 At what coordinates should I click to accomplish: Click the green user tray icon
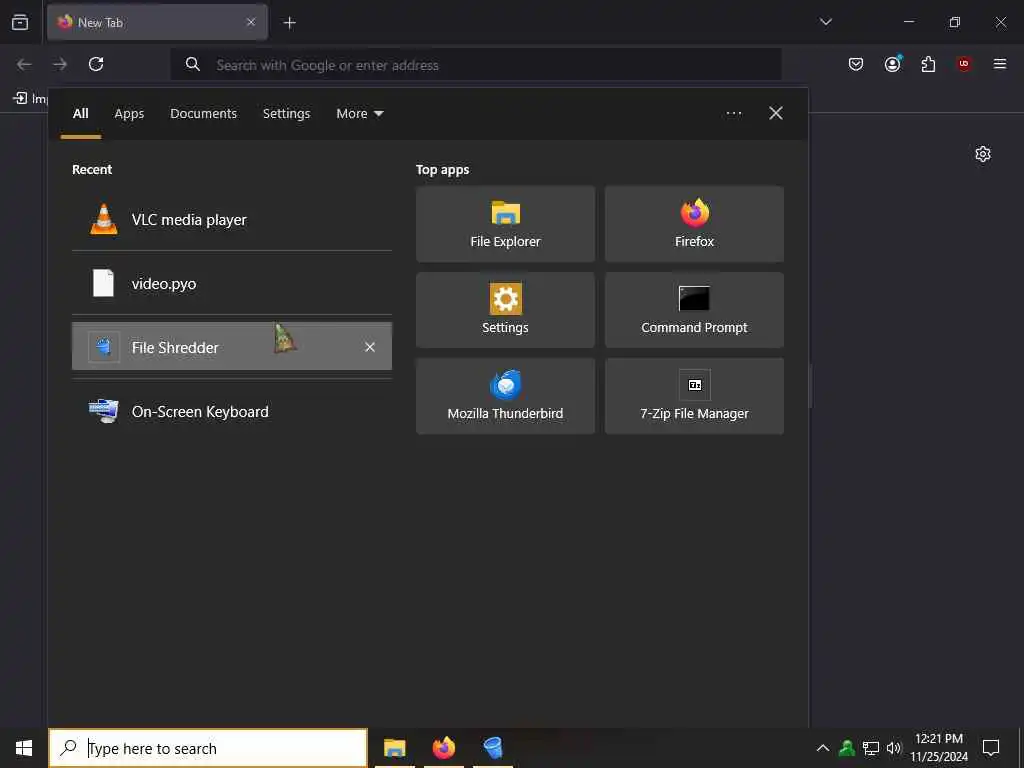tap(847, 748)
